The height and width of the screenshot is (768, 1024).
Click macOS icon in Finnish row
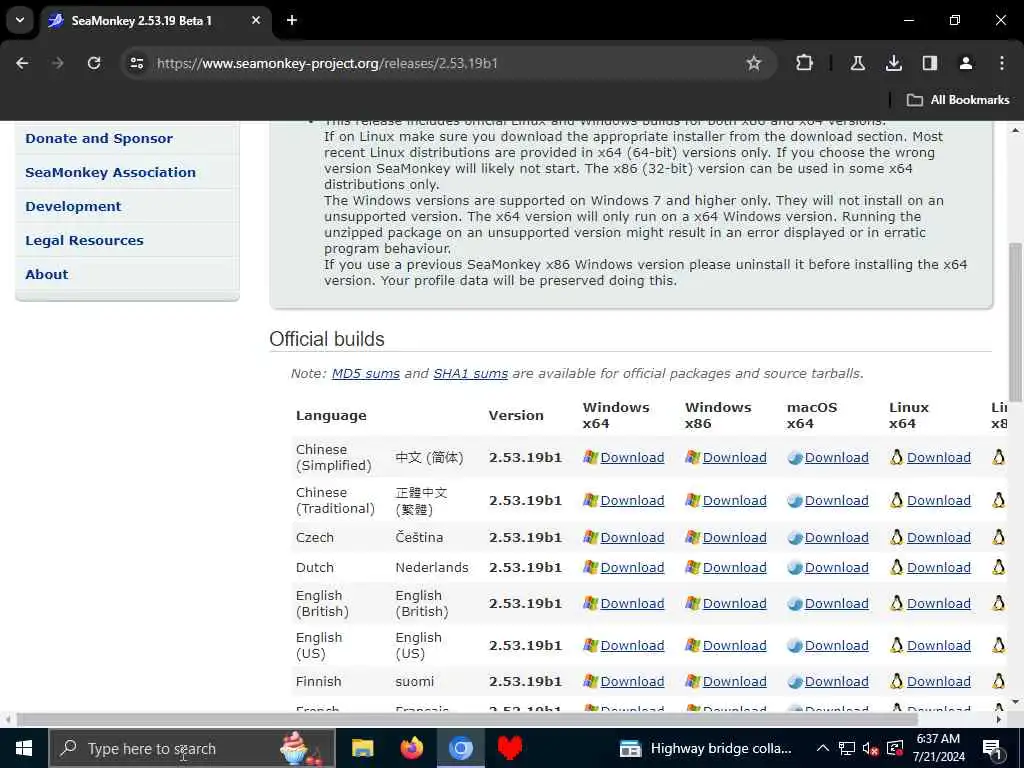tap(795, 682)
